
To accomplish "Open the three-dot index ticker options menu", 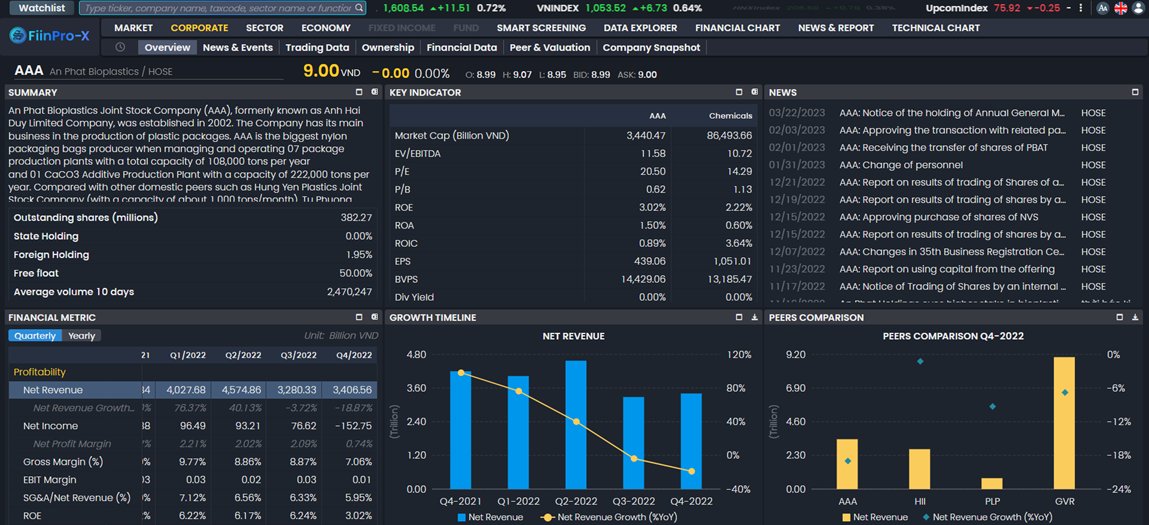I will coord(1081,8).
